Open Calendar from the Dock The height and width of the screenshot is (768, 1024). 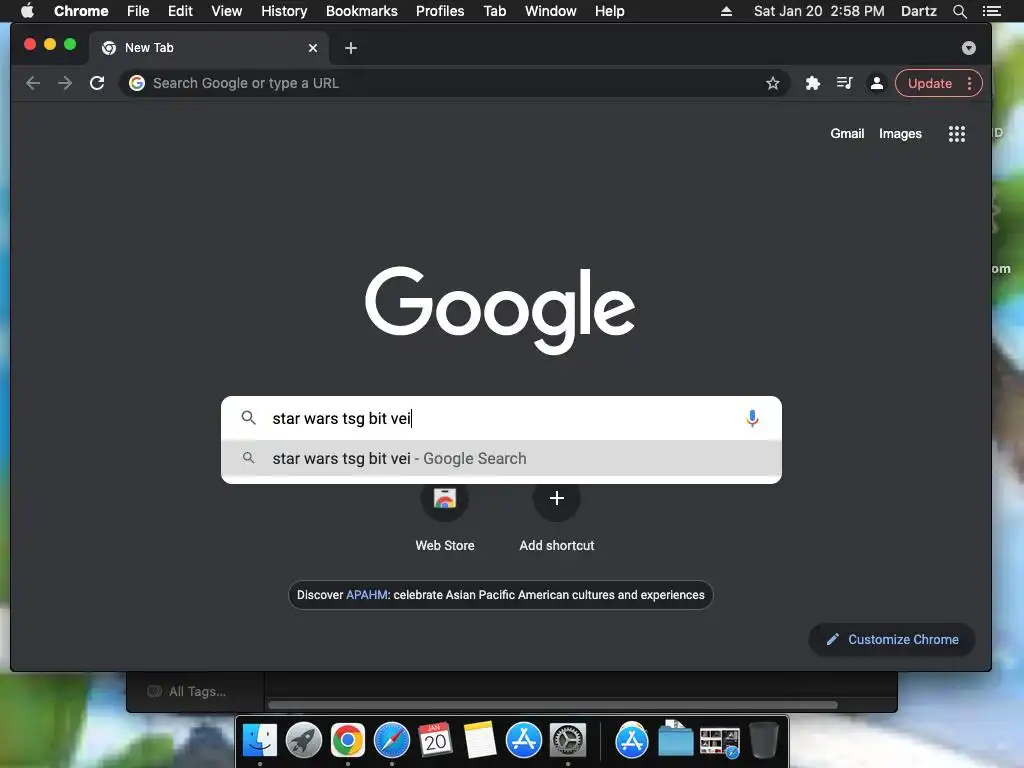tap(436, 741)
